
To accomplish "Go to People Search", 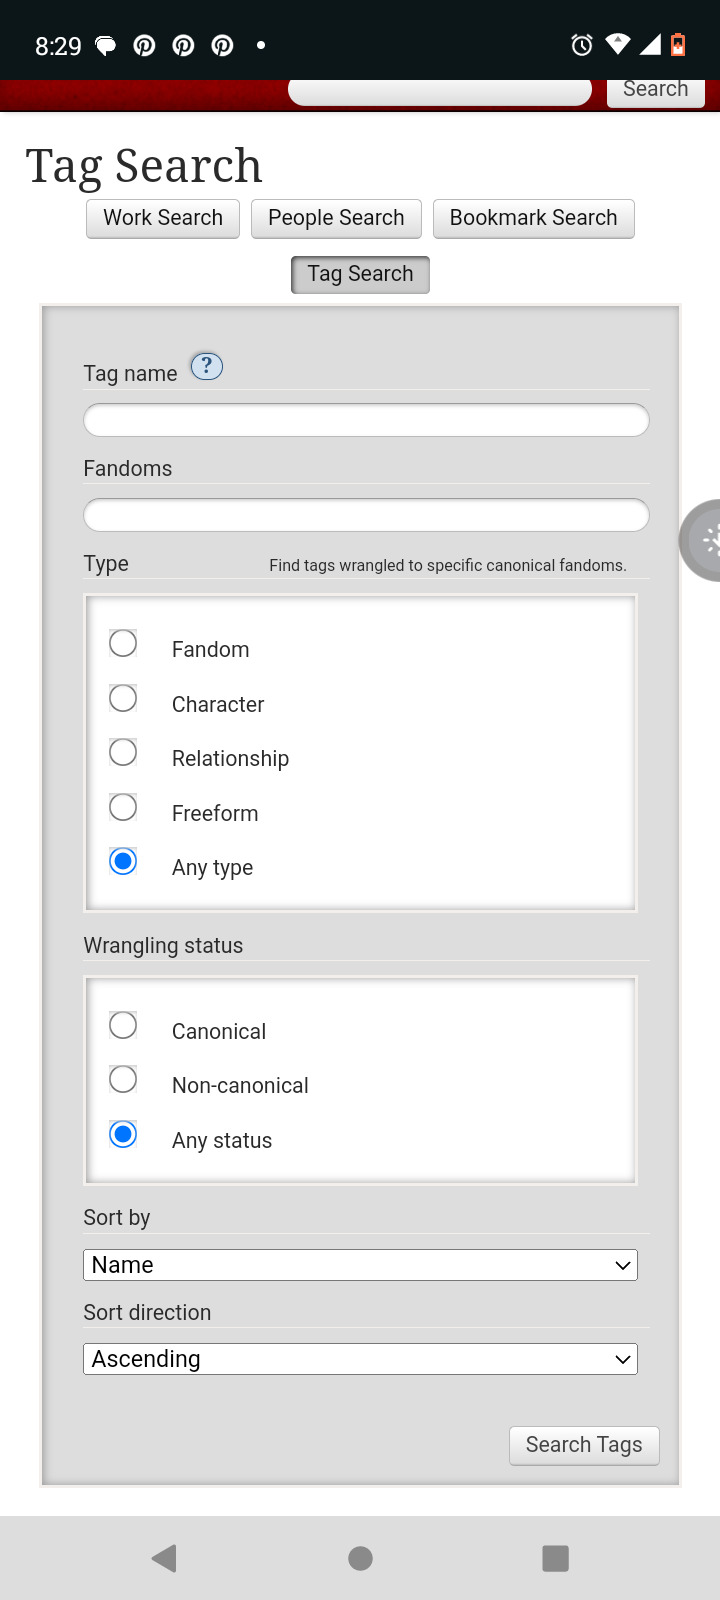I will click(336, 218).
